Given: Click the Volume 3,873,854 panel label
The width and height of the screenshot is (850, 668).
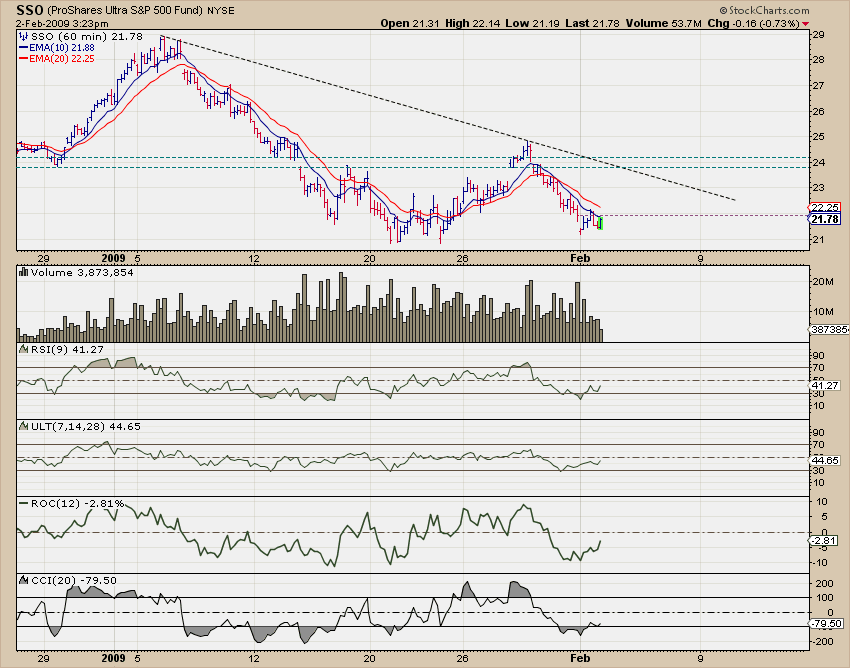Looking at the screenshot, I should [x=82, y=272].
